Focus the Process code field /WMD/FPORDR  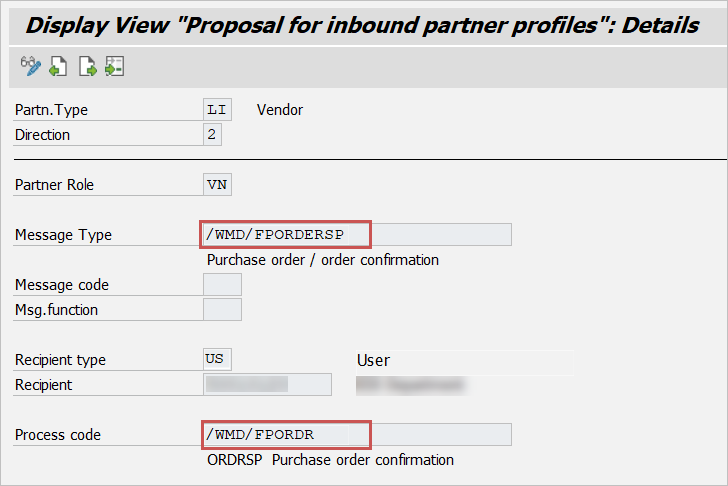(x=286, y=435)
